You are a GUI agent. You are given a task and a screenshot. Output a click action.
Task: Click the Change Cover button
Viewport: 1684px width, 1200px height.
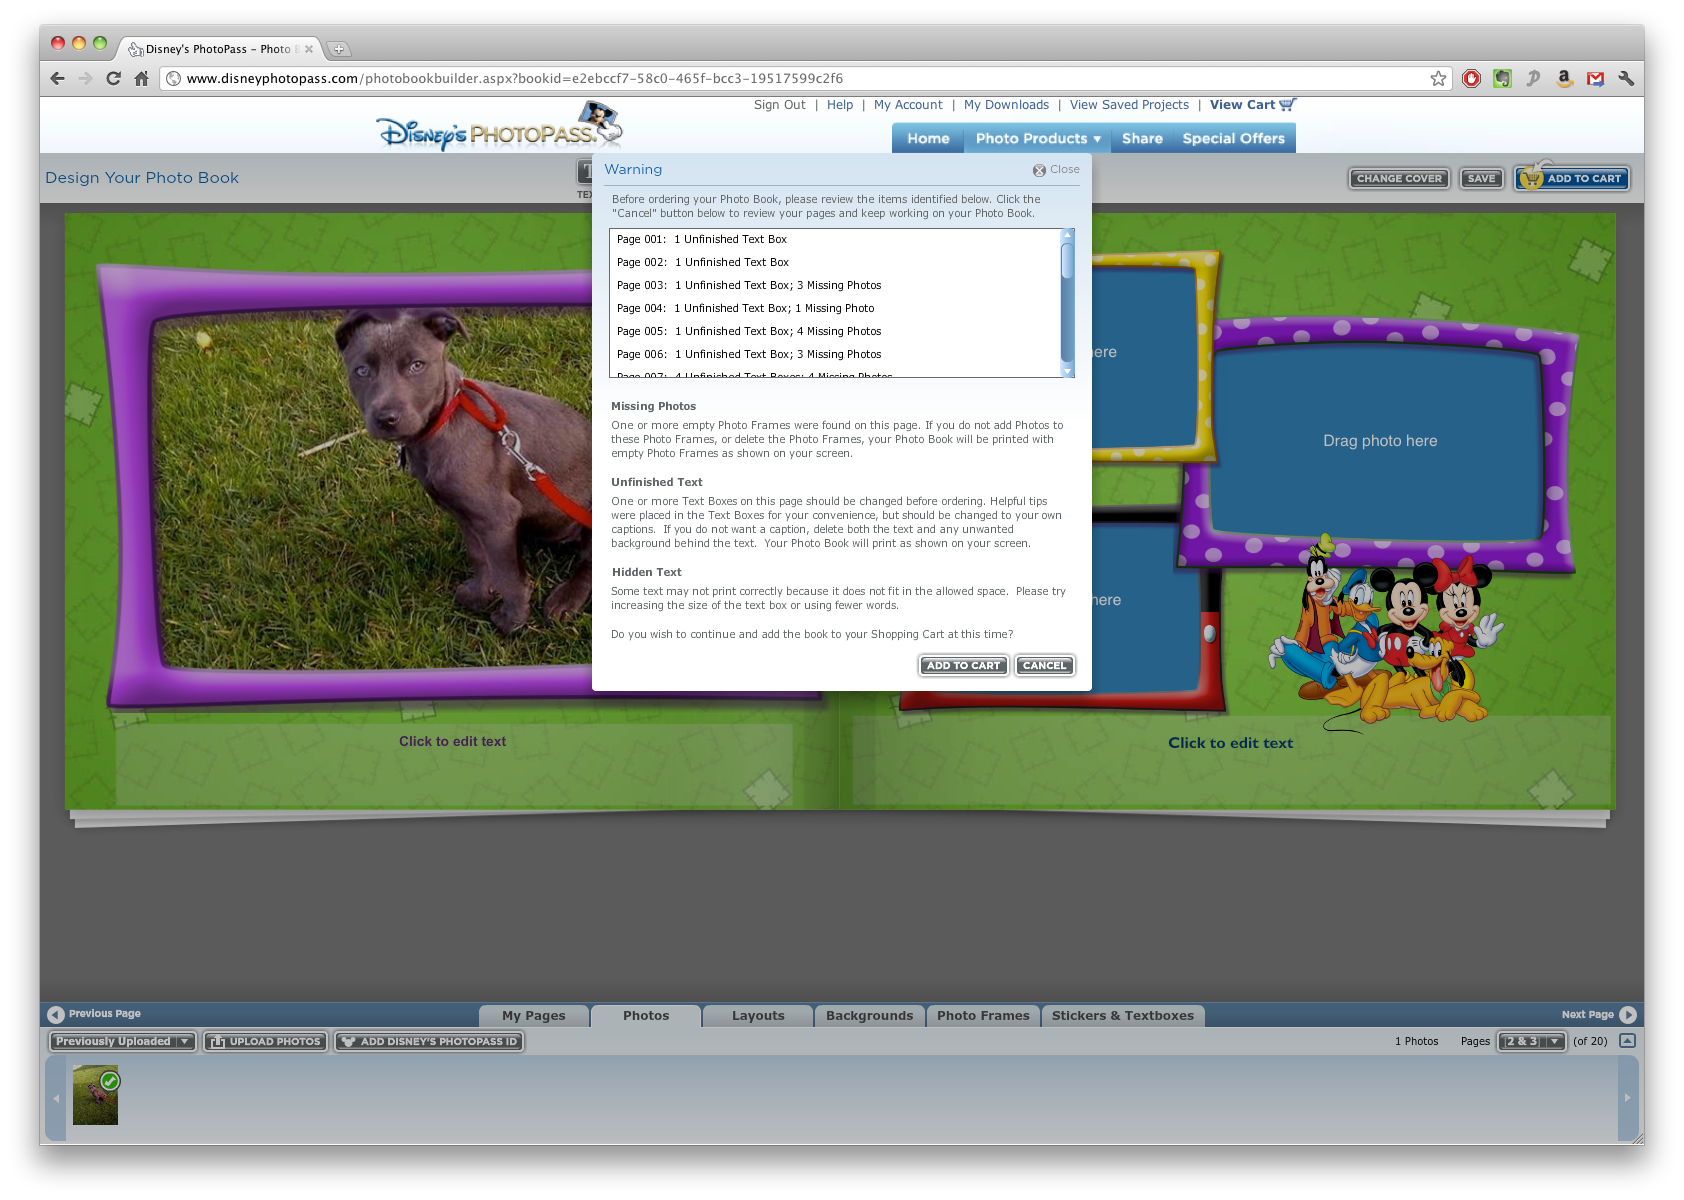1399,179
